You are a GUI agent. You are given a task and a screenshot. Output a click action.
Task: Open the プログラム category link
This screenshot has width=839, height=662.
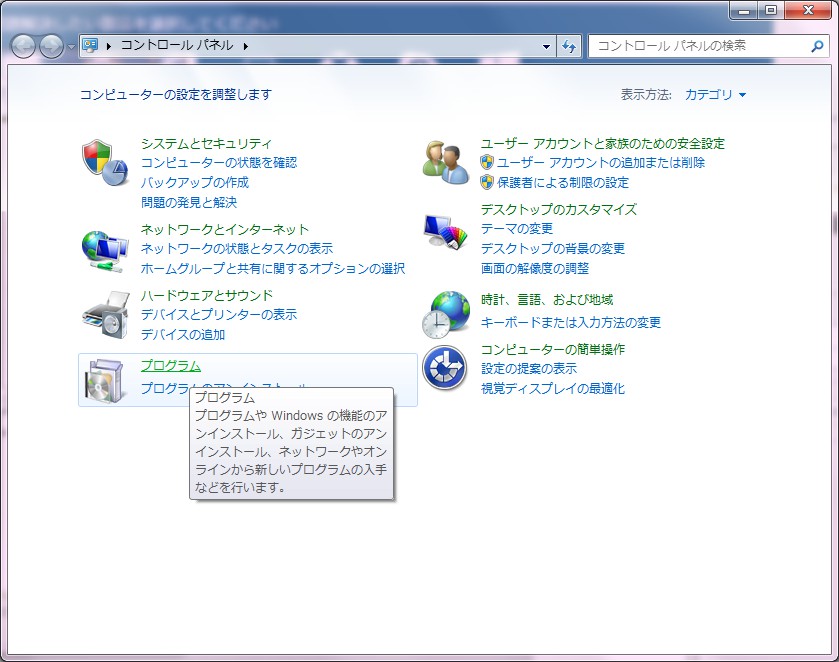pyautogui.click(x=171, y=366)
